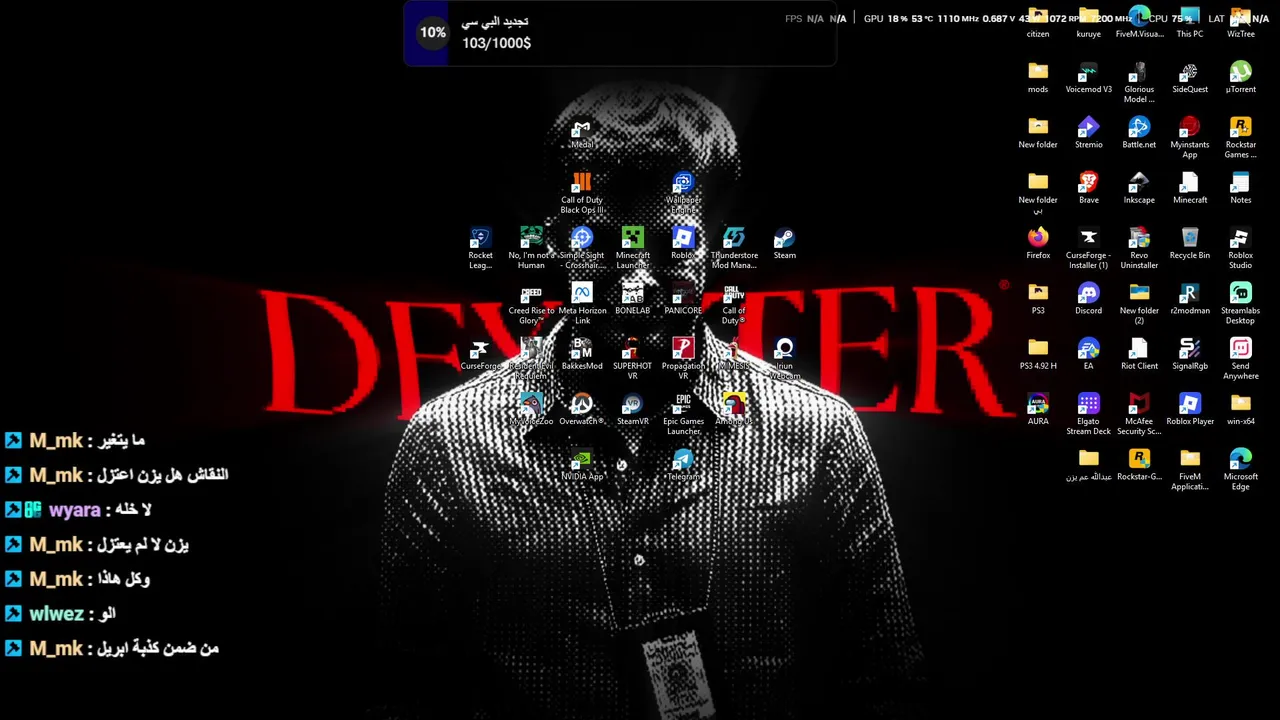Open Microsoft Edge browser
Screen dimensions: 1280x720
point(1240,470)
